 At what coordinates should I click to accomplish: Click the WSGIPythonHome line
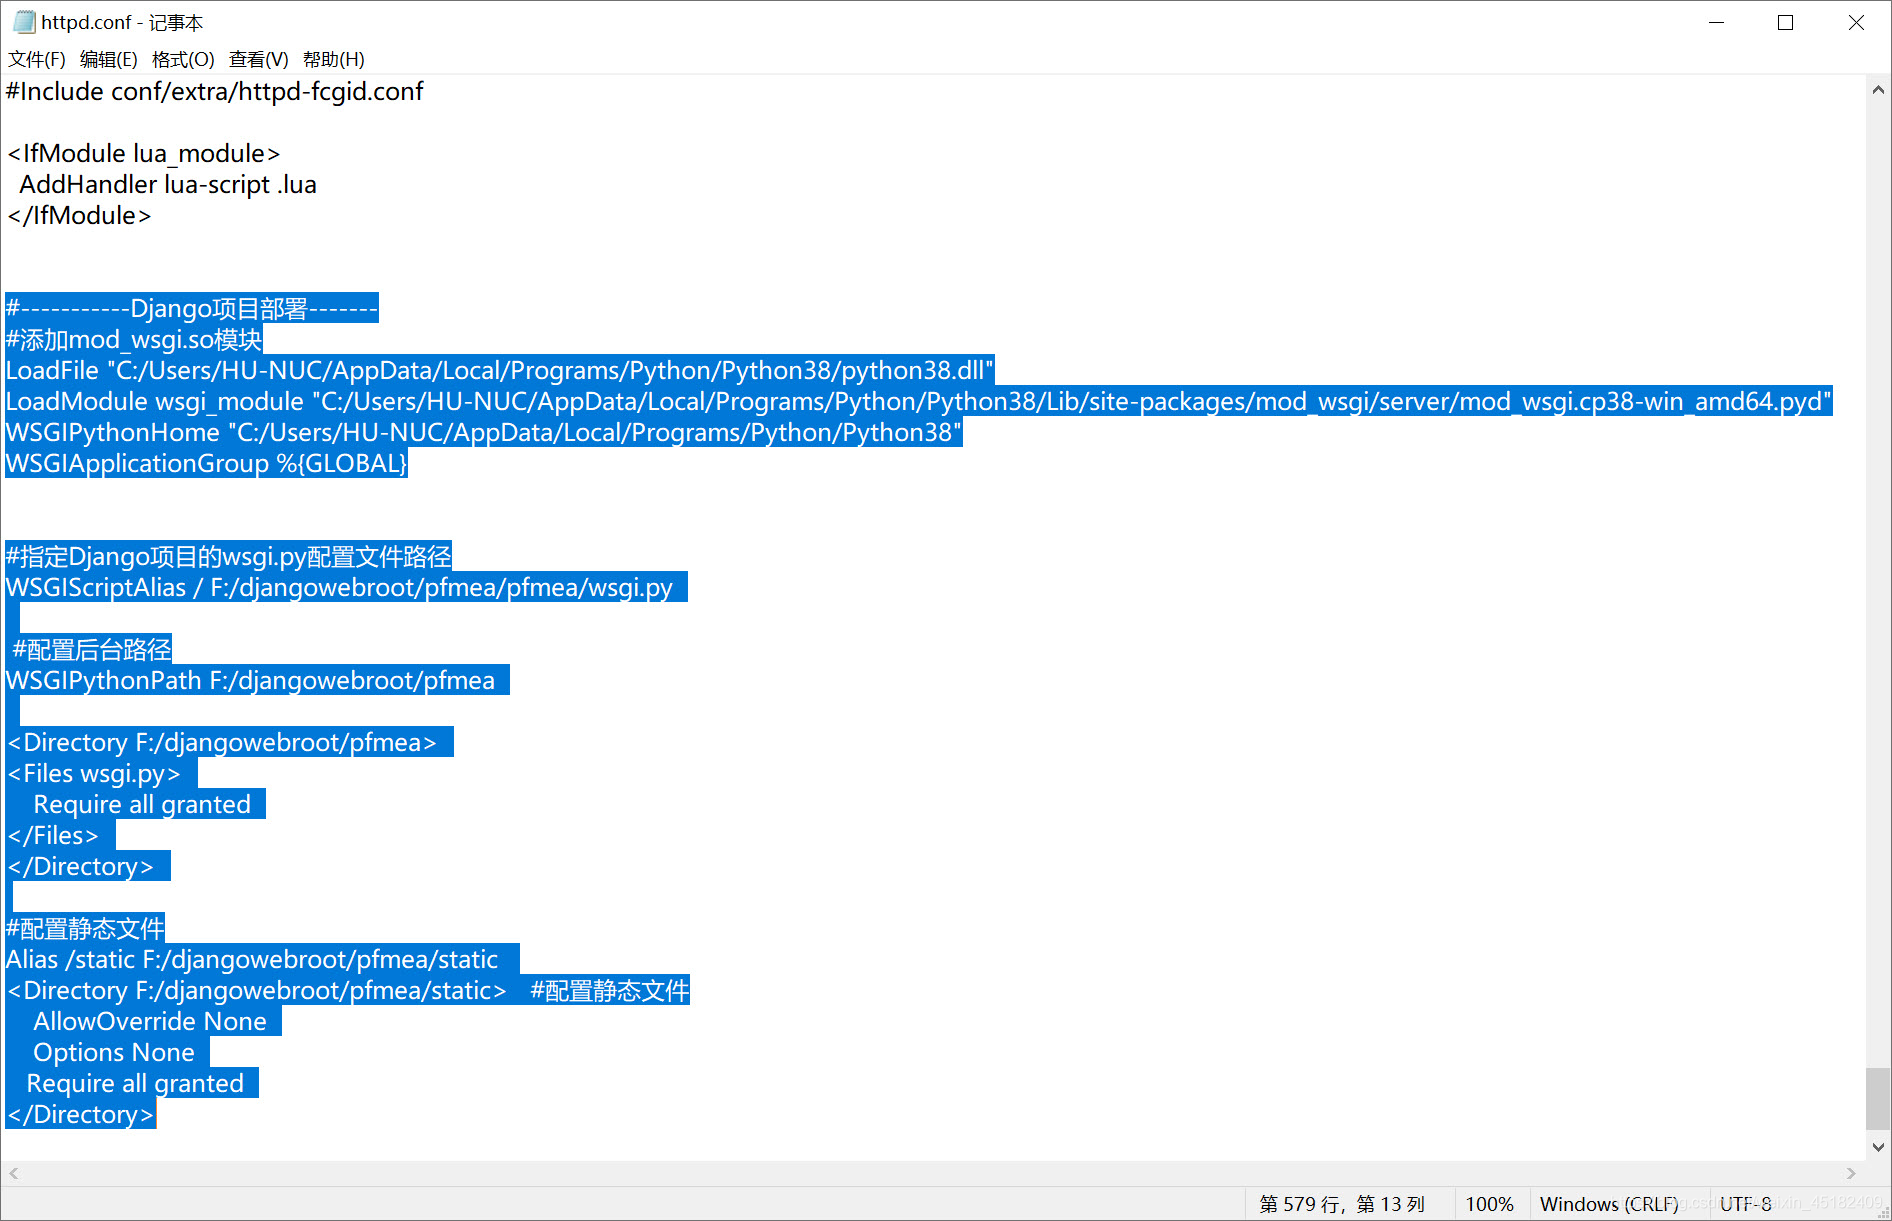(484, 432)
